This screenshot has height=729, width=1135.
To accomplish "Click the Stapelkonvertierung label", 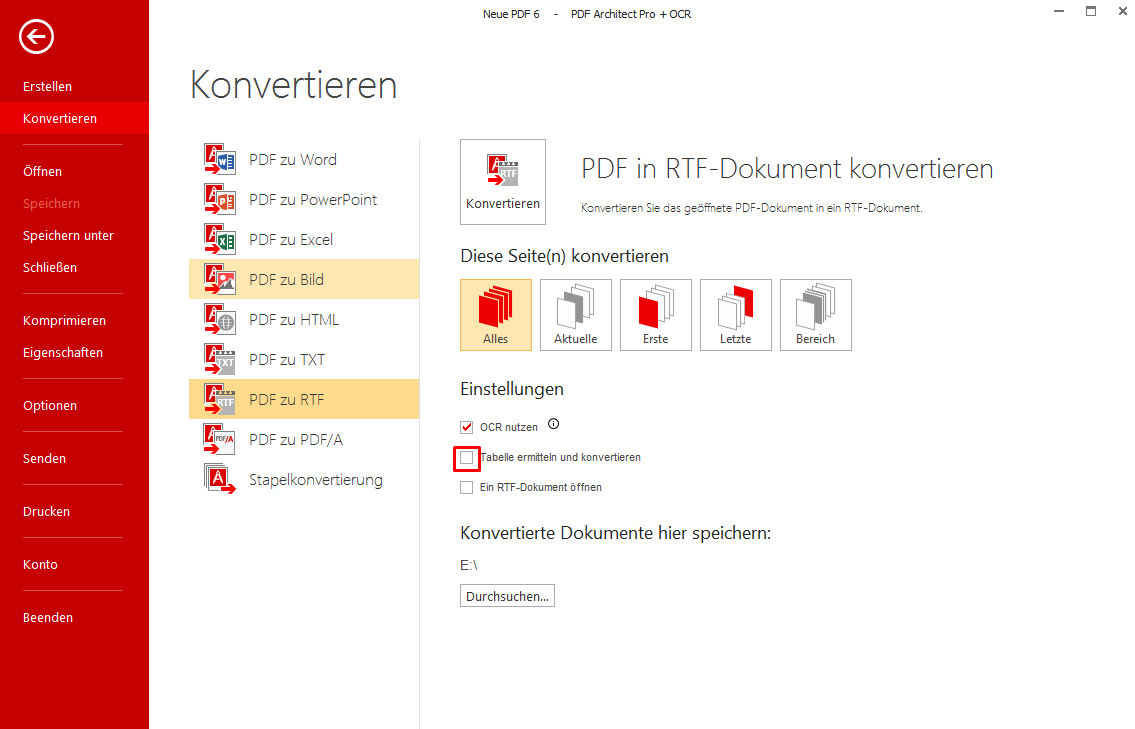I will pos(316,480).
